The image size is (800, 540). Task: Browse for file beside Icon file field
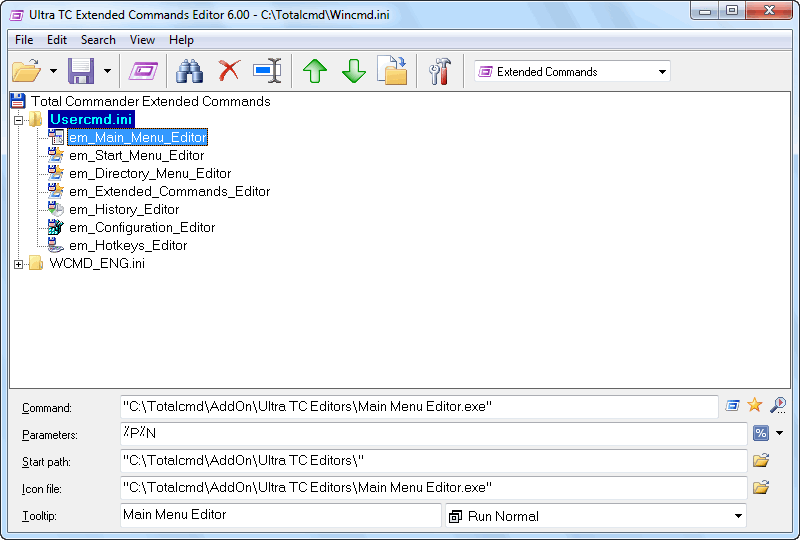[761, 487]
